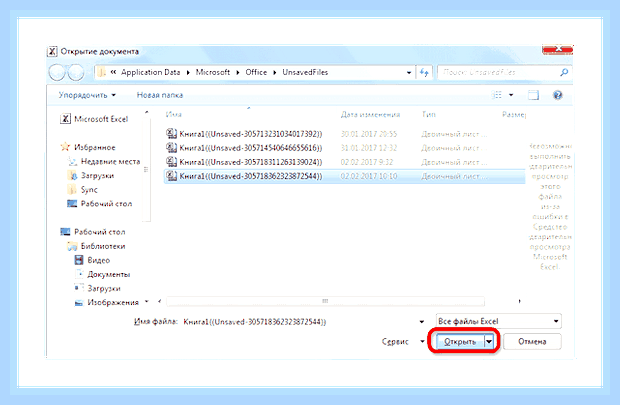Click the Имя файла text field
Screen dimensions: 620x405
click(x=299, y=322)
